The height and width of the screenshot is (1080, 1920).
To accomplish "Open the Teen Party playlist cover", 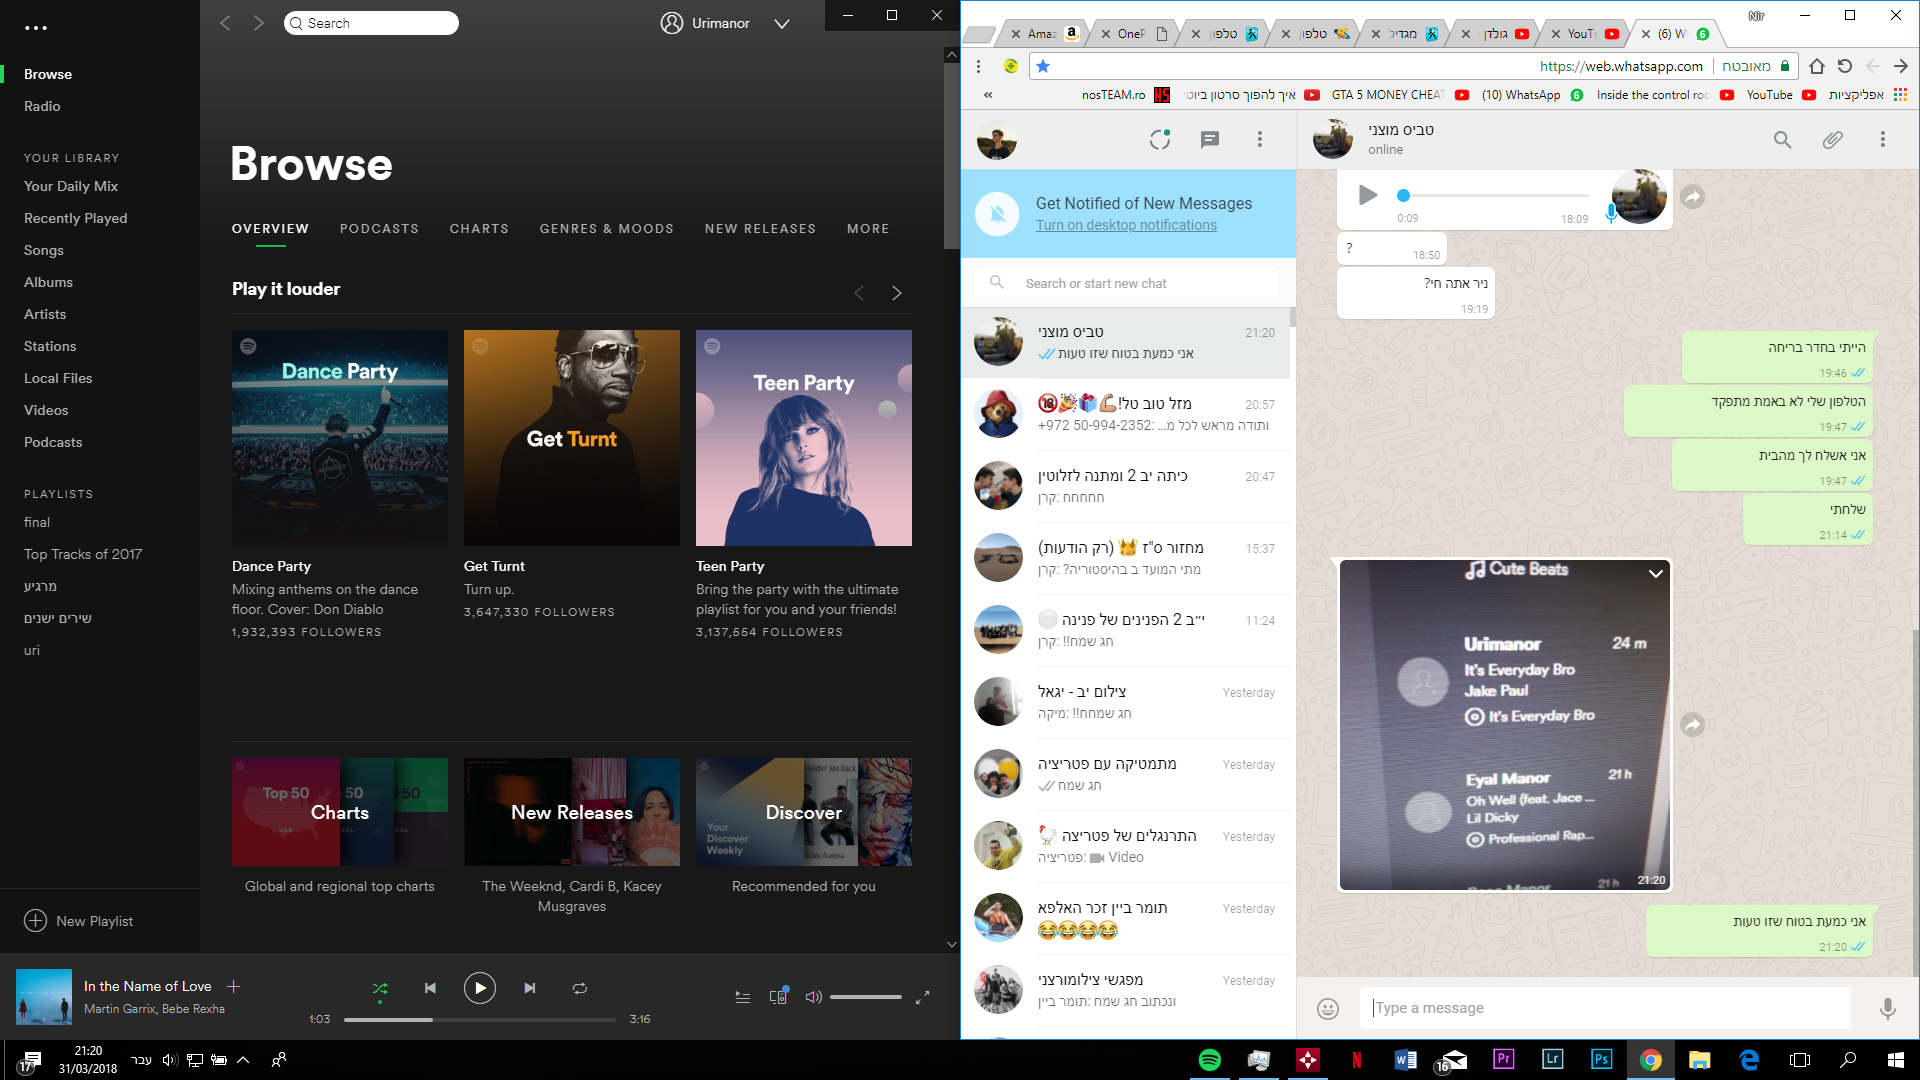I will pyautogui.click(x=804, y=438).
